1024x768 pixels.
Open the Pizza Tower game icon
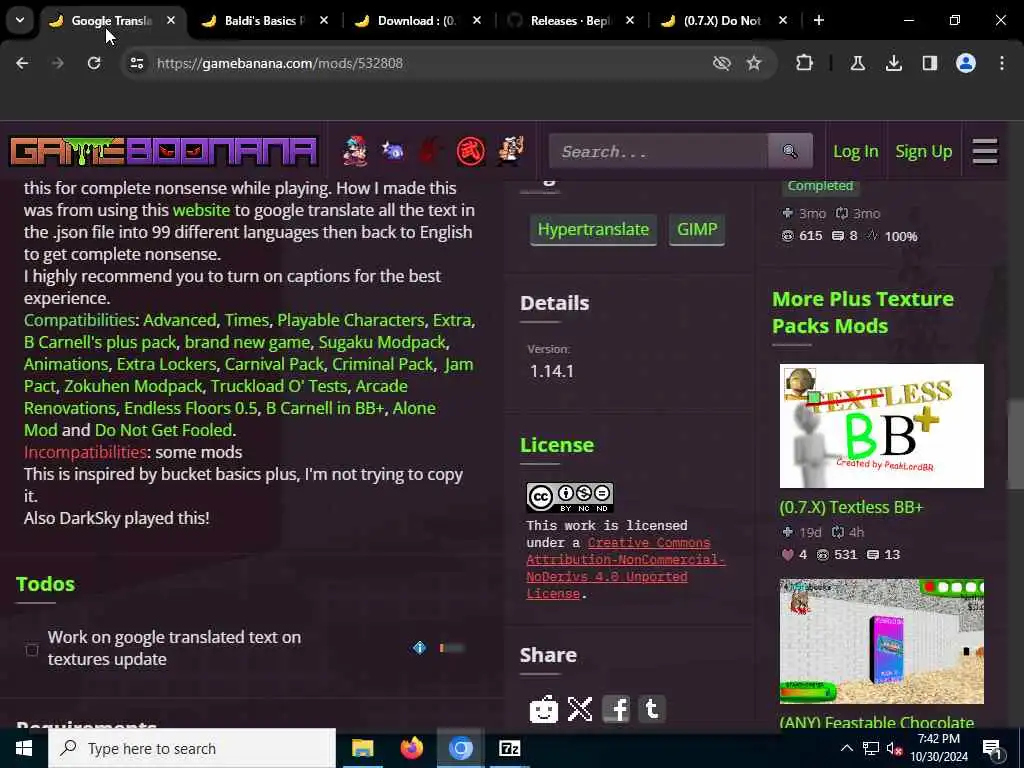point(511,151)
